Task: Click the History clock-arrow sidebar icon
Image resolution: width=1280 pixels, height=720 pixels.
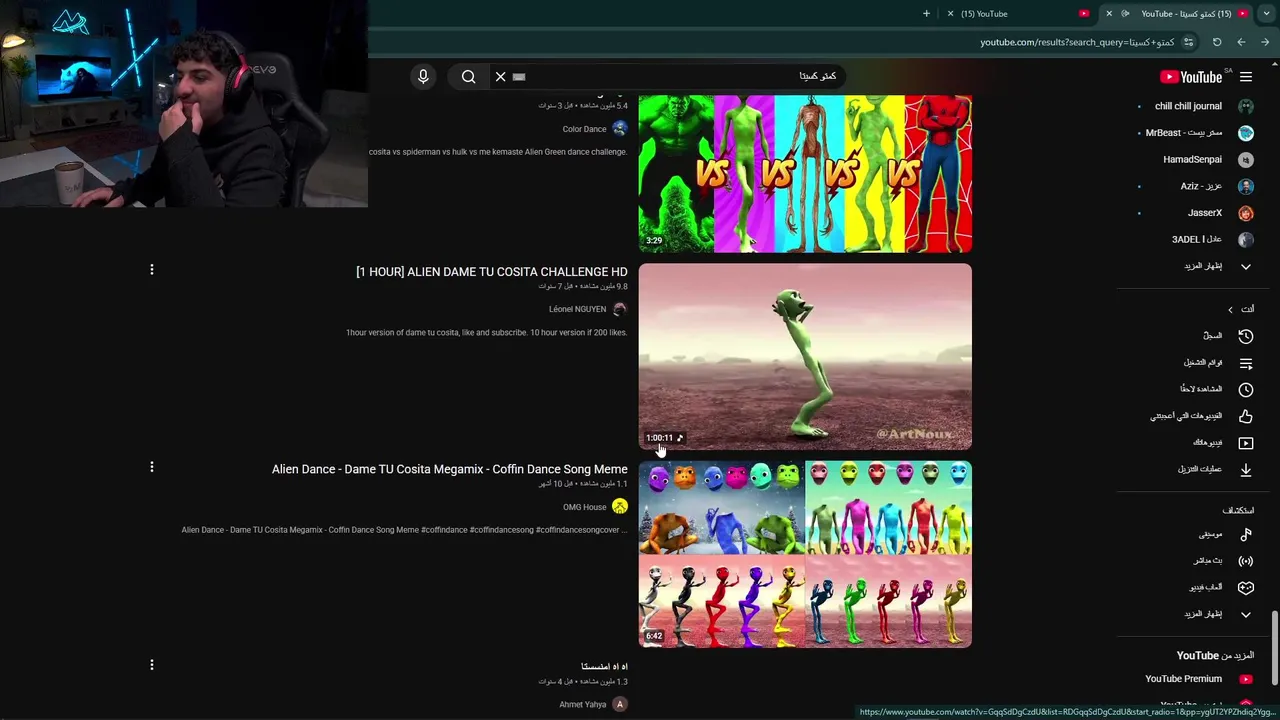Action: click(x=1246, y=336)
